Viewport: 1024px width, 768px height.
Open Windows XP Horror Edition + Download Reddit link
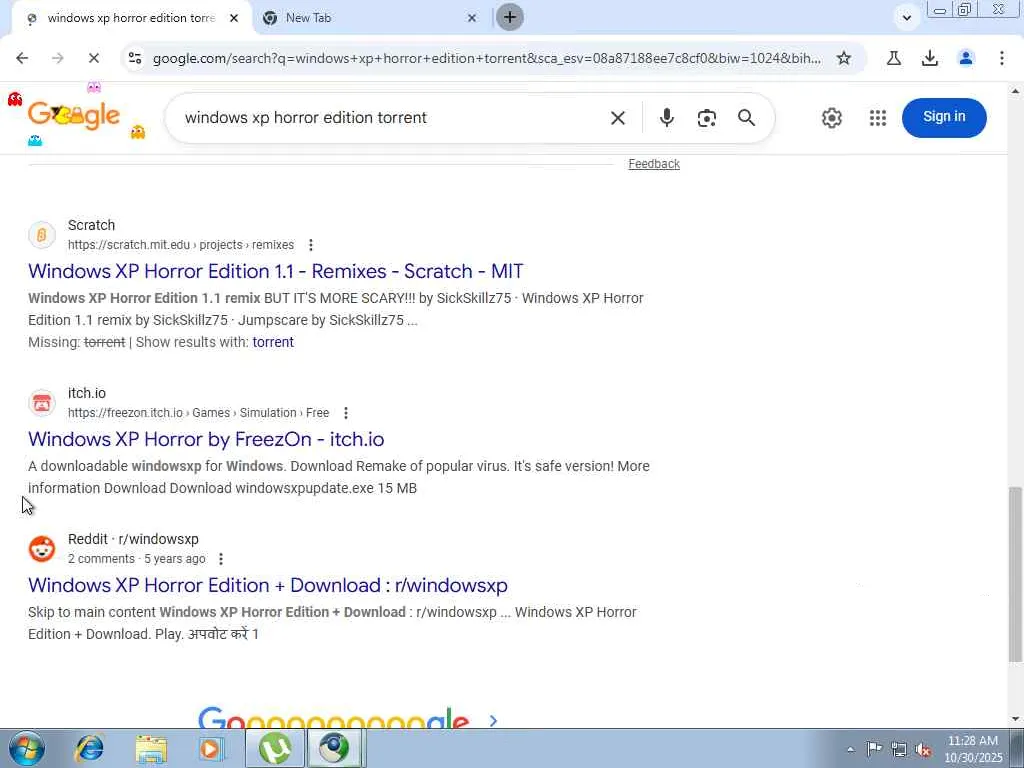click(x=268, y=585)
